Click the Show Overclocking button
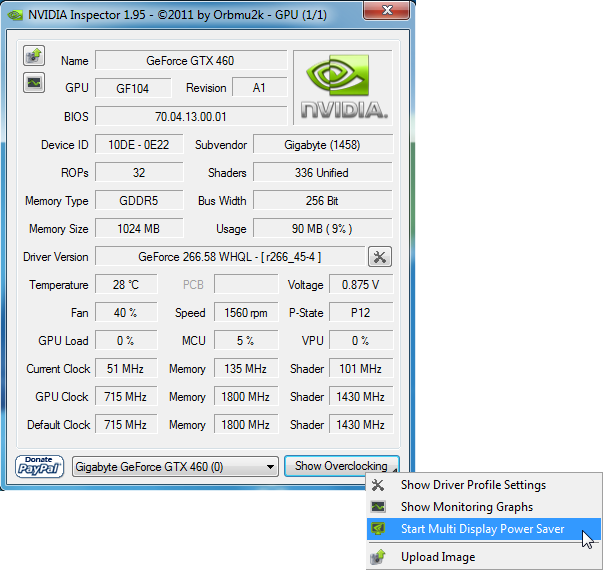This screenshot has height=570, width=603. (x=341, y=466)
